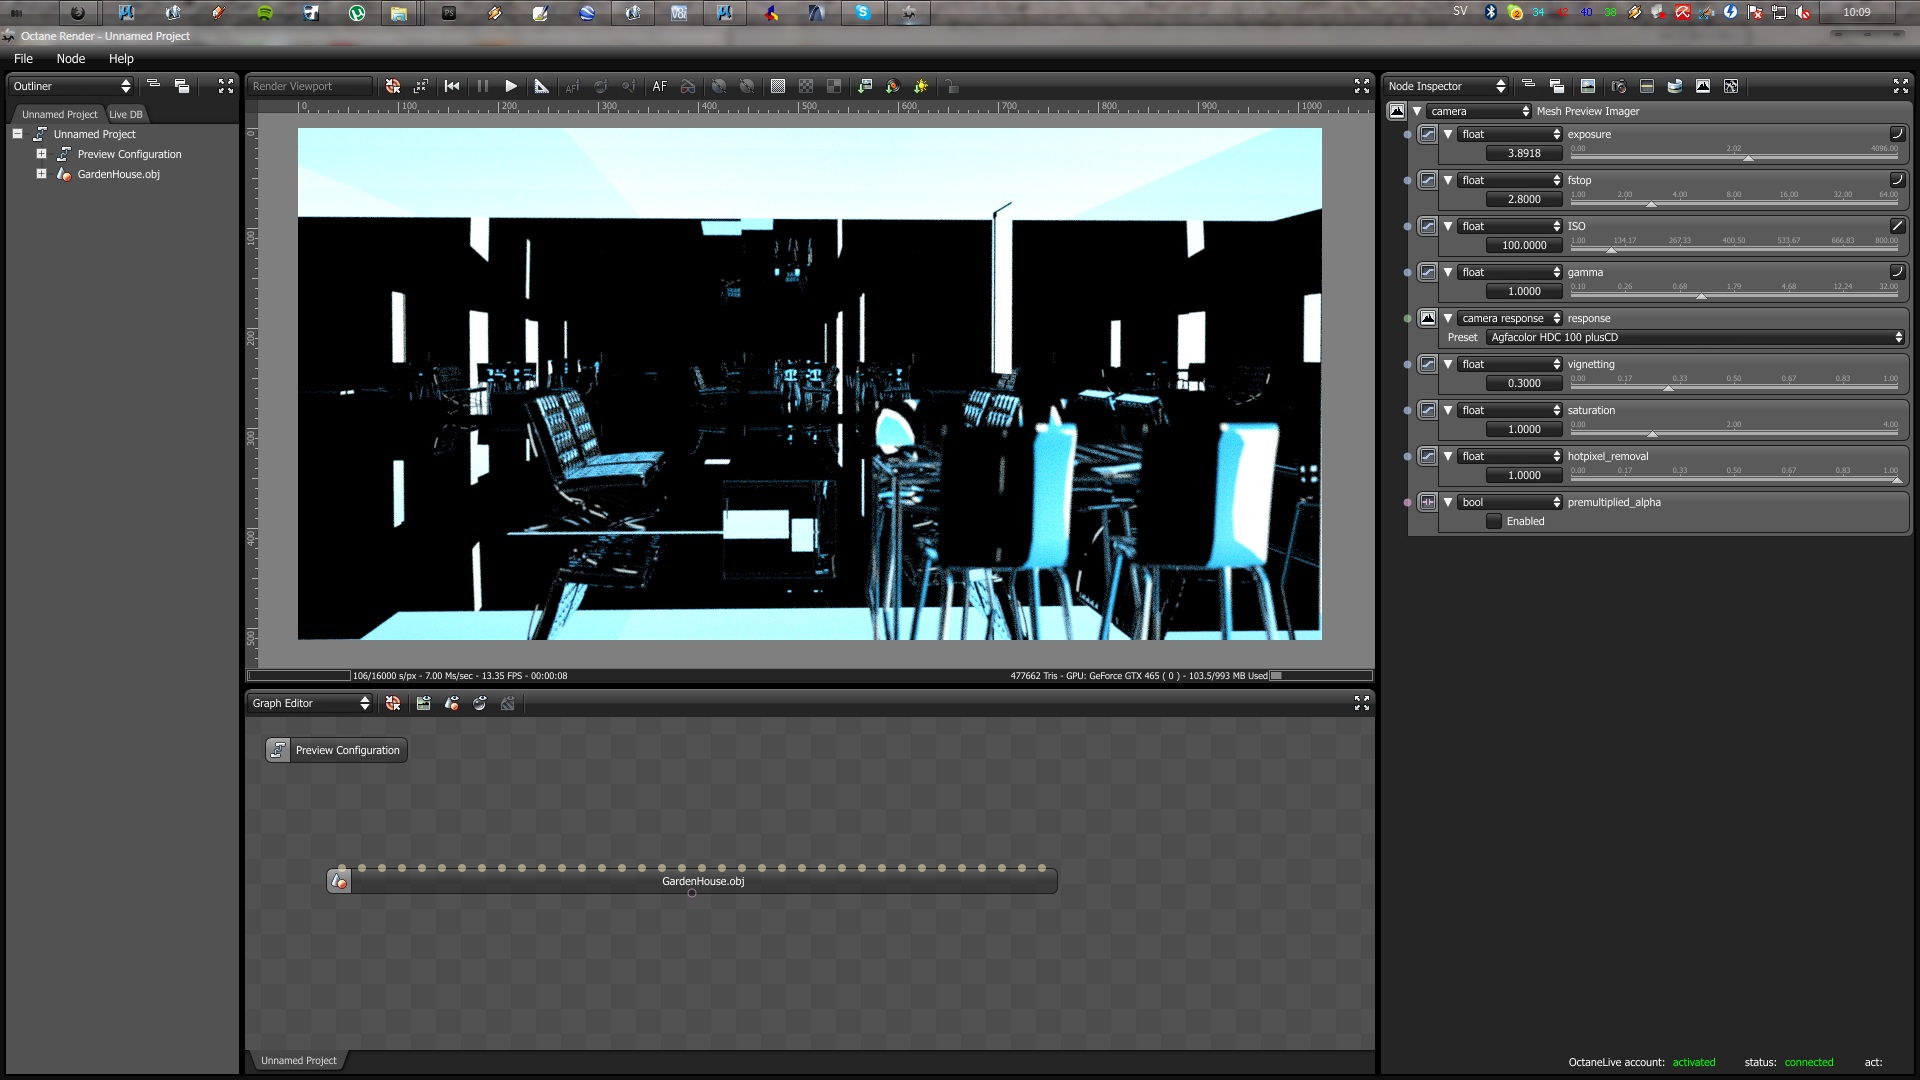This screenshot has width=1920, height=1080.
Task: Click the save graph icon in Graph Editor
Action: [423, 703]
